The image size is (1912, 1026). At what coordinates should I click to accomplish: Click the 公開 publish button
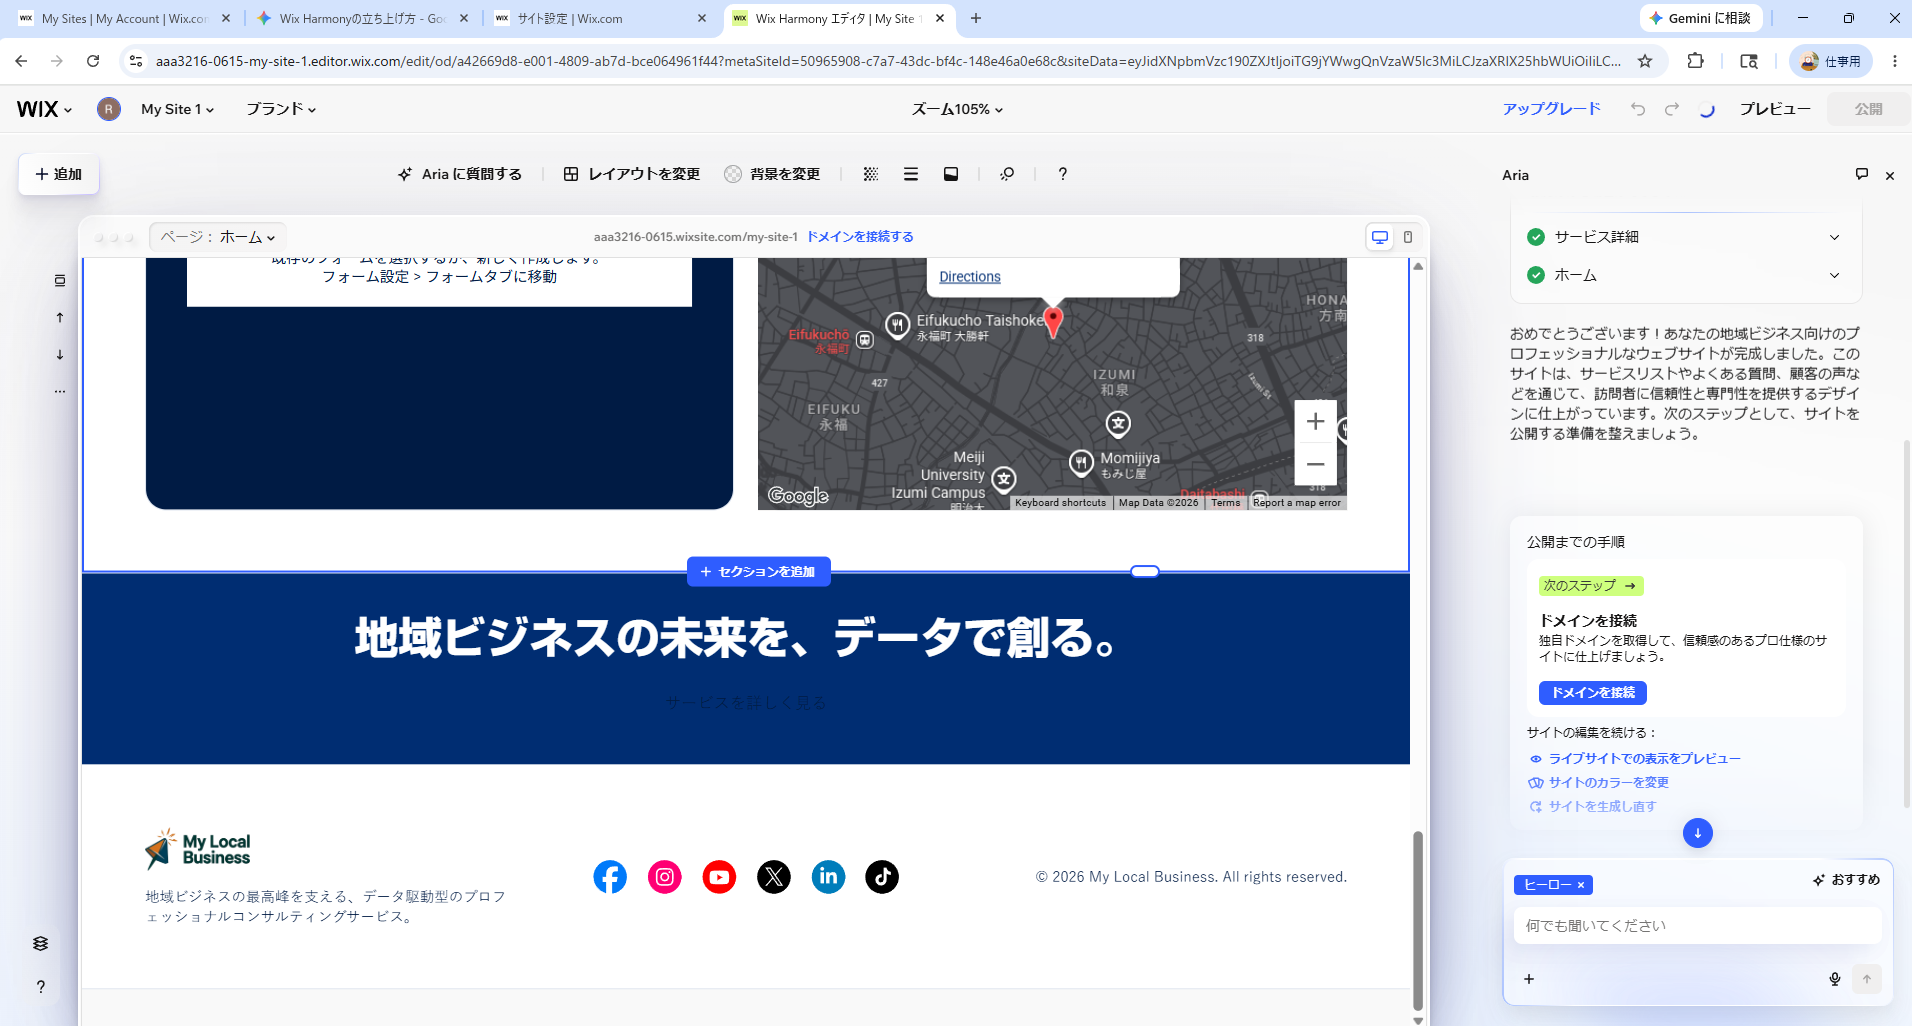pos(1868,109)
